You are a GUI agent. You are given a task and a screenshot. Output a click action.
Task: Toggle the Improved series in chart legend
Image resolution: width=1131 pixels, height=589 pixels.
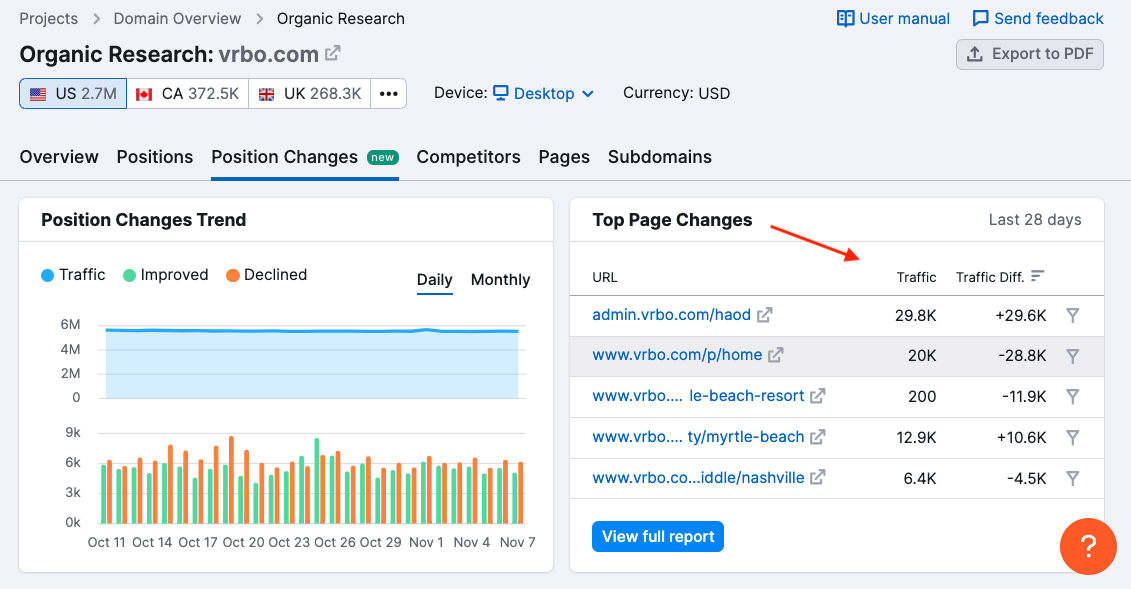click(165, 275)
